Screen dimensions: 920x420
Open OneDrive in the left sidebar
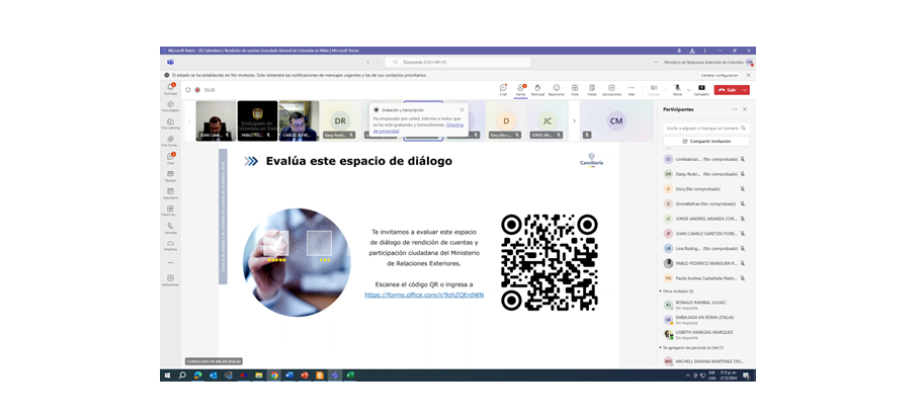(170, 245)
